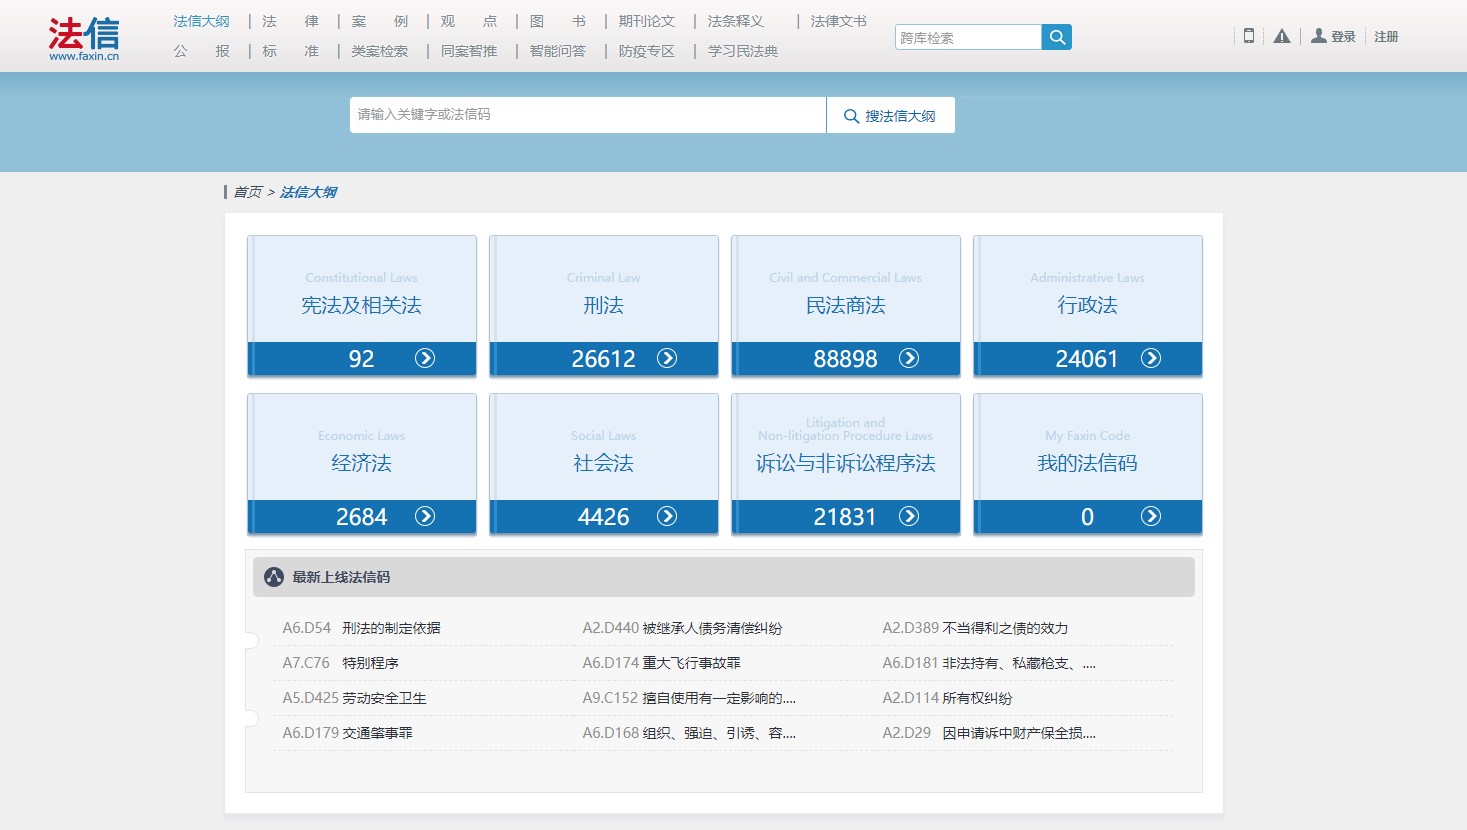
Task: Click the count 26612 on 刑法 card
Action: coord(603,359)
